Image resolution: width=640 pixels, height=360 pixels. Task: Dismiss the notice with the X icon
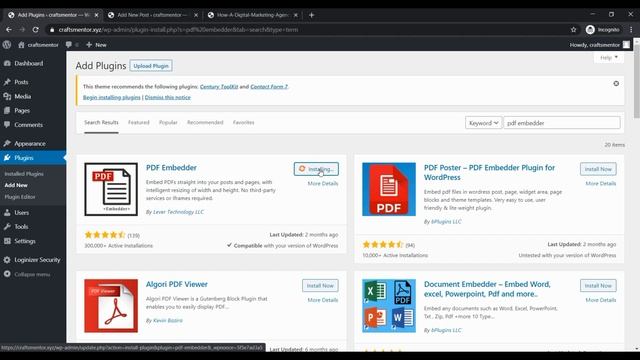616,84
